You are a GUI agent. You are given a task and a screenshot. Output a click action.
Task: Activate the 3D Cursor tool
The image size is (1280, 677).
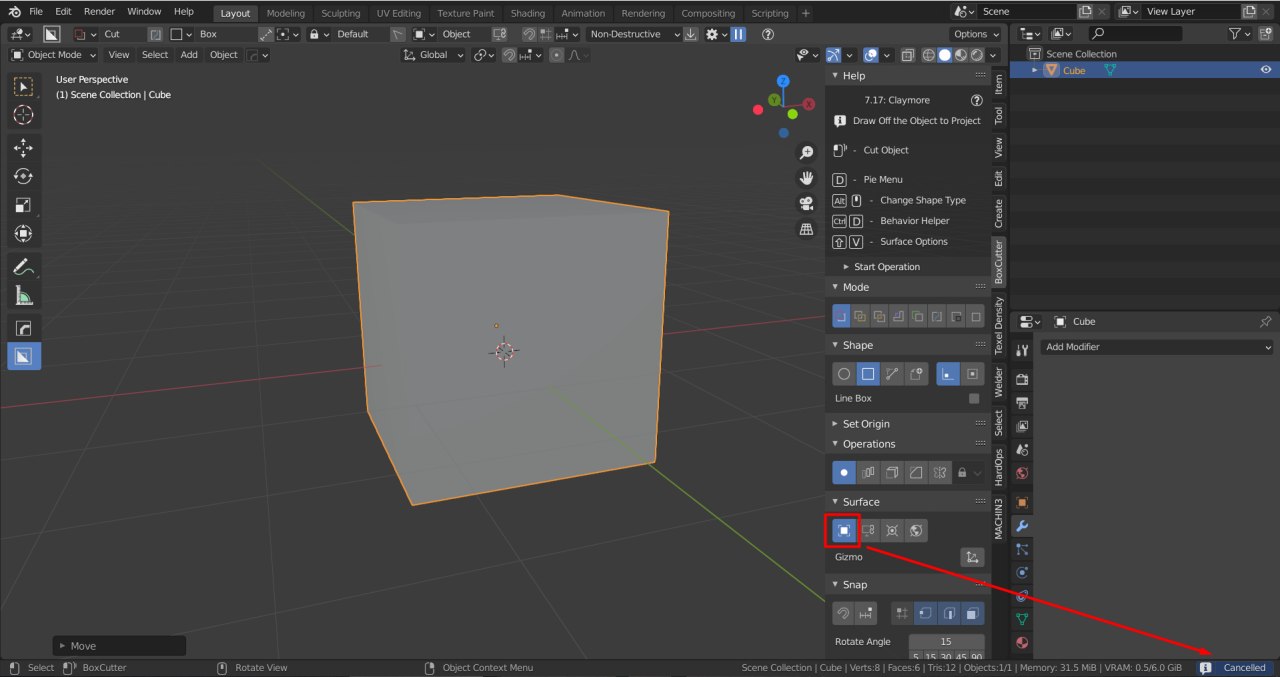(x=24, y=116)
